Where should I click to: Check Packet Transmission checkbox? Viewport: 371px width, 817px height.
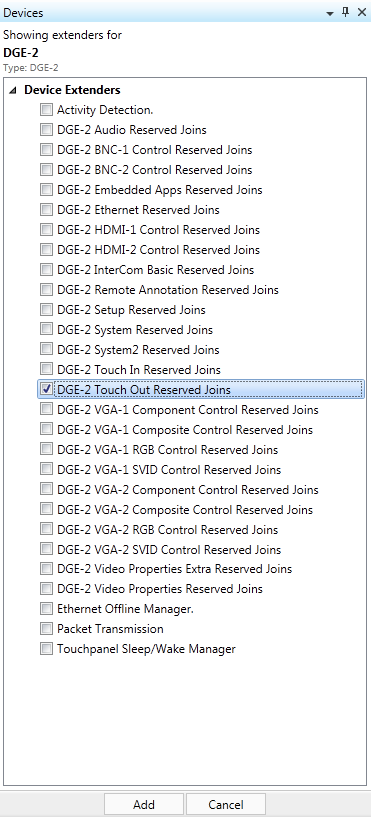click(x=46, y=629)
